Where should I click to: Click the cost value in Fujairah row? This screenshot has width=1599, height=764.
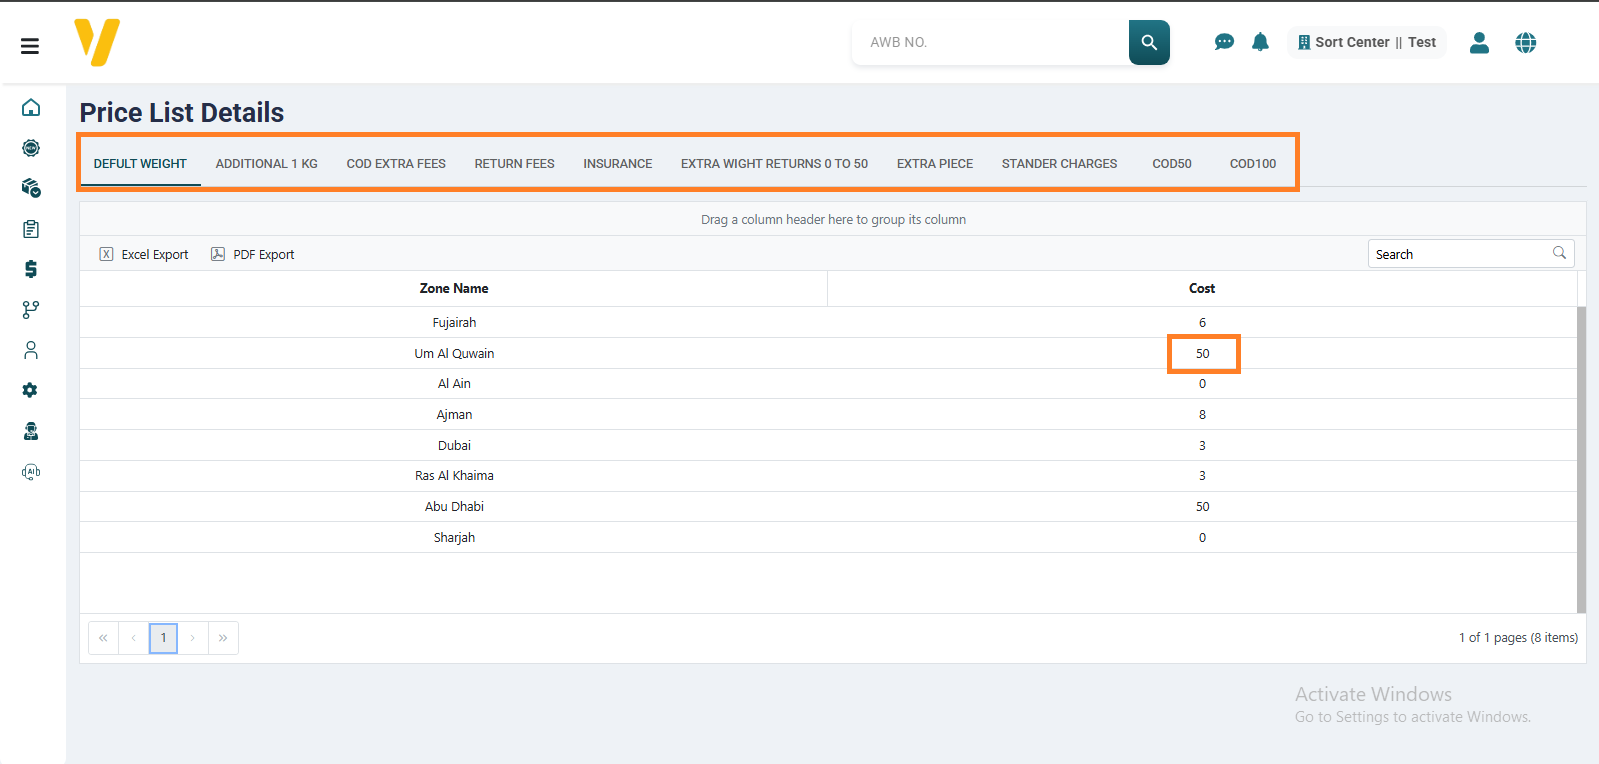[x=1202, y=322]
